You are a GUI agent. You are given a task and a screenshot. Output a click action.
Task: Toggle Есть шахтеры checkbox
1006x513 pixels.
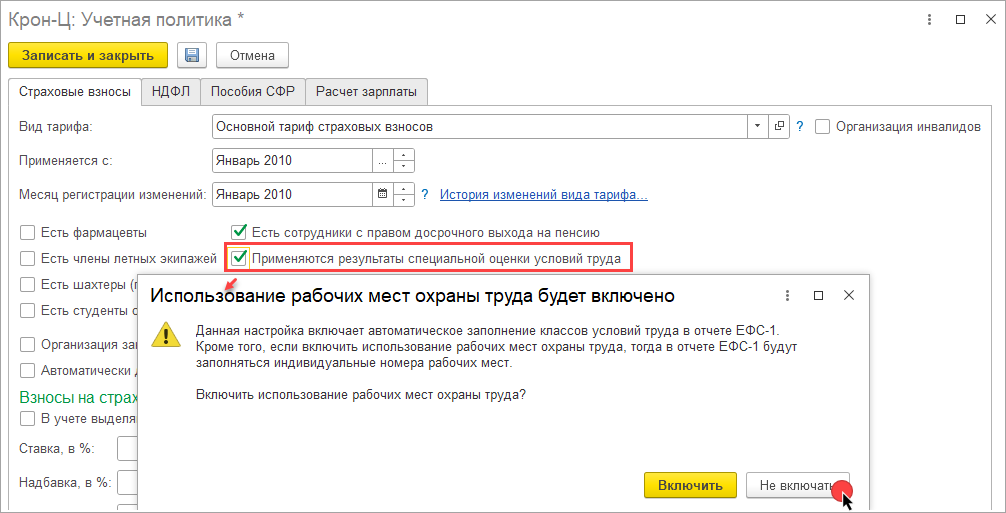pyautogui.click(x=27, y=284)
